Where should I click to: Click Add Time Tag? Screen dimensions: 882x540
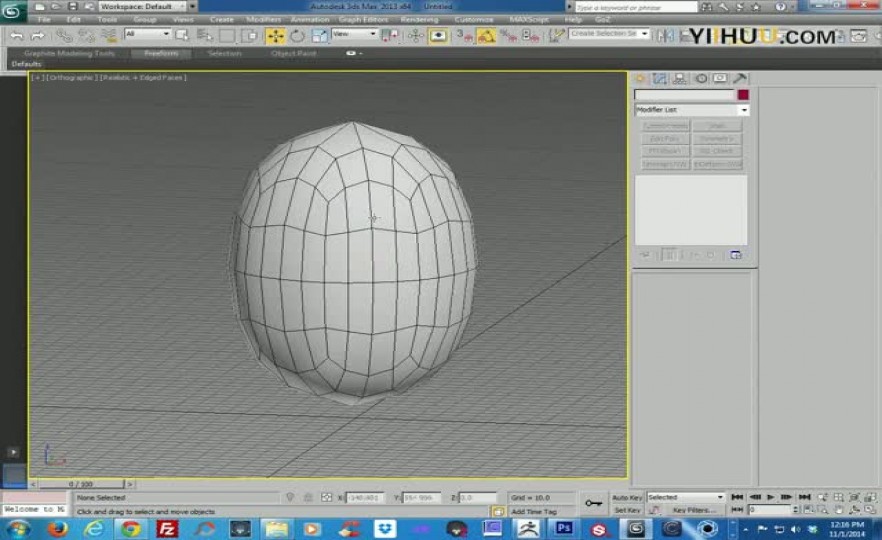click(534, 511)
